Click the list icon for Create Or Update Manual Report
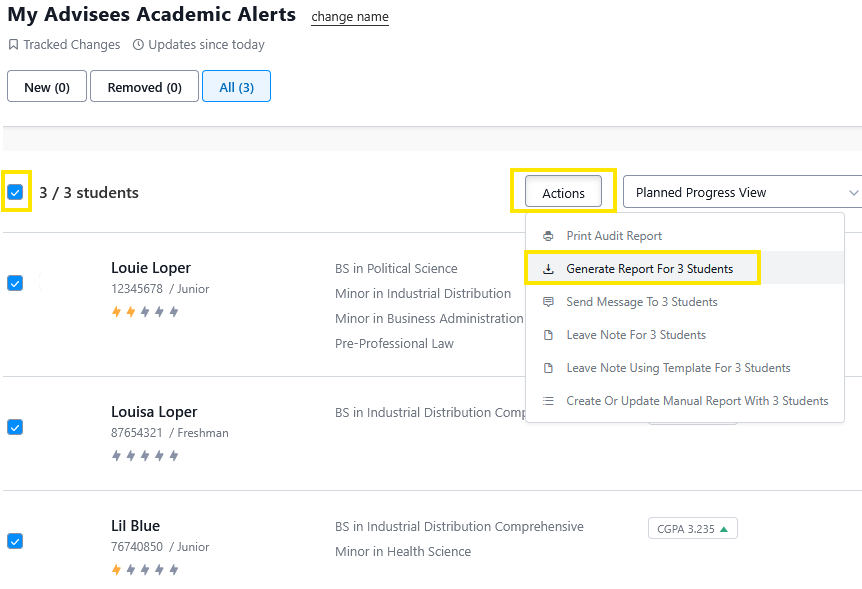Screen dimensions: 862x589 [x=548, y=401]
